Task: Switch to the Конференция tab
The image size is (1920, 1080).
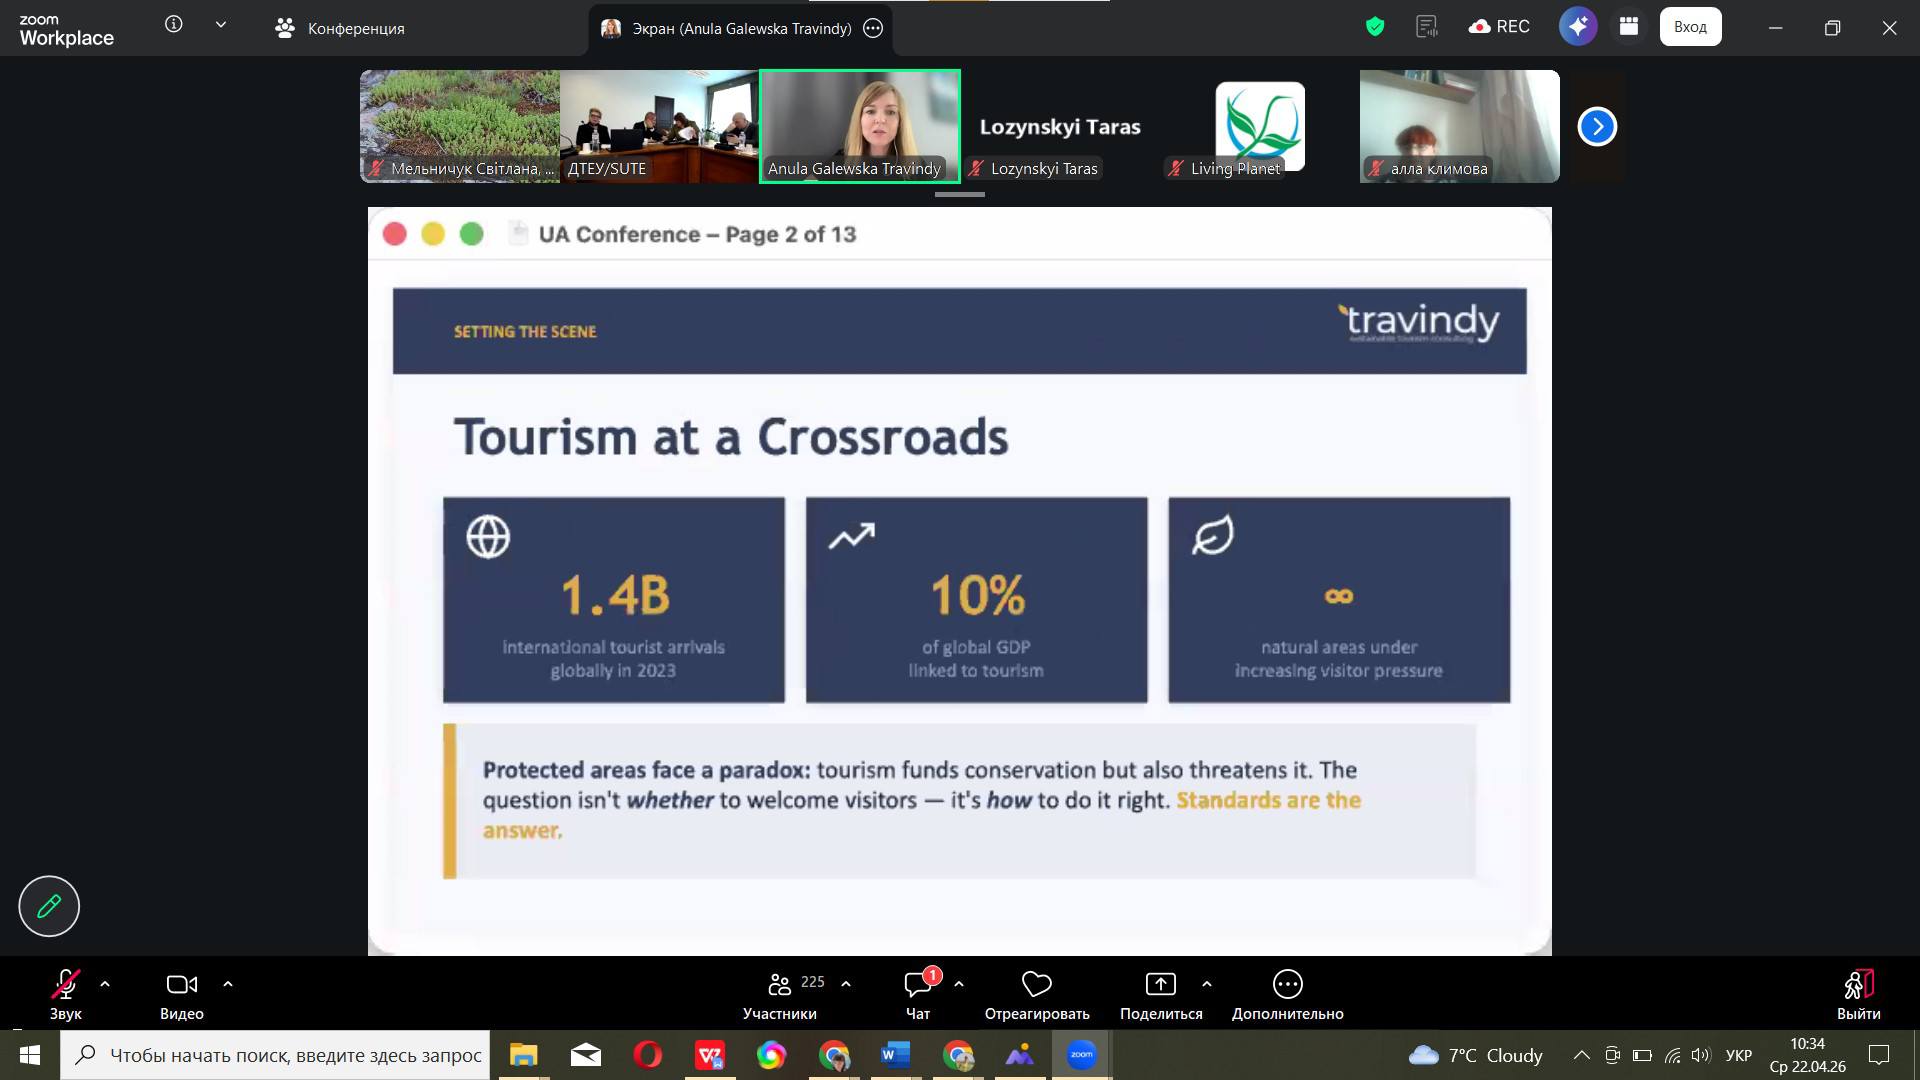Action: click(340, 28)
